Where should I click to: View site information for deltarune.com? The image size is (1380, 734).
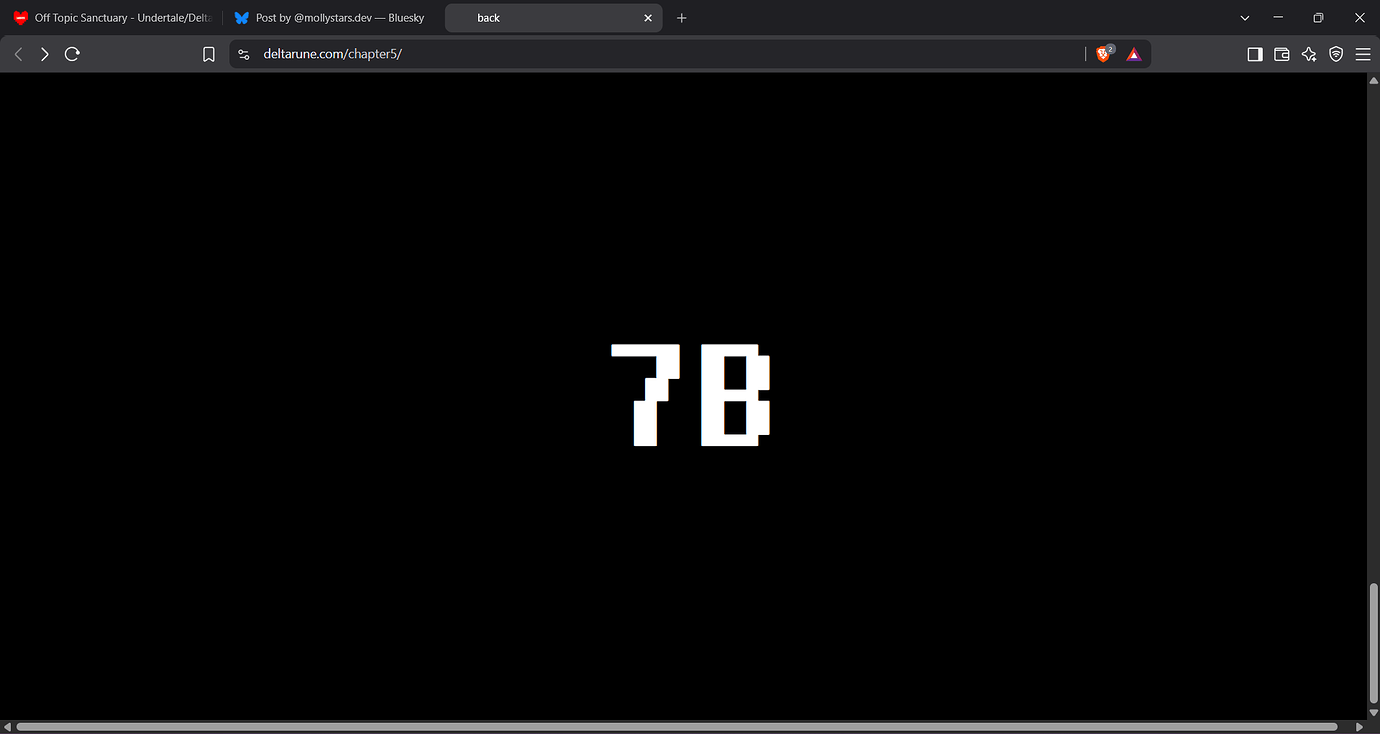point(244,54)
